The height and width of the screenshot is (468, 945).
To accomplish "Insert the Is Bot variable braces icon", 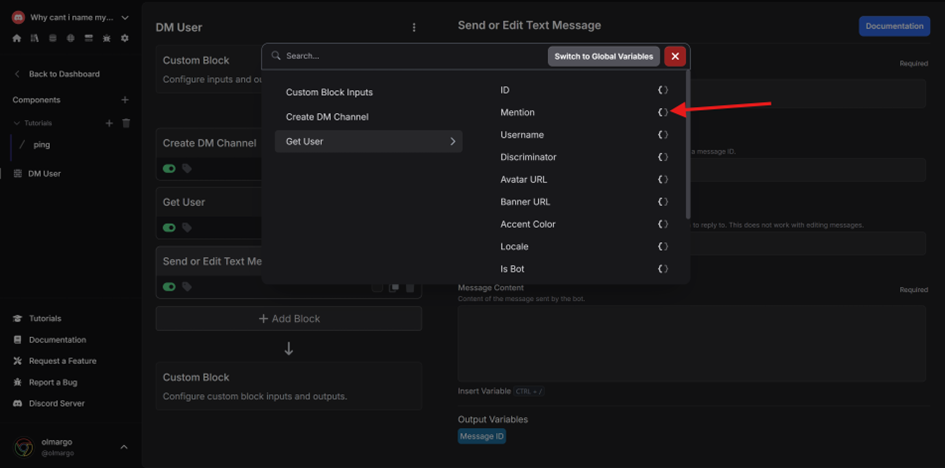I will [x=663, y=269].
